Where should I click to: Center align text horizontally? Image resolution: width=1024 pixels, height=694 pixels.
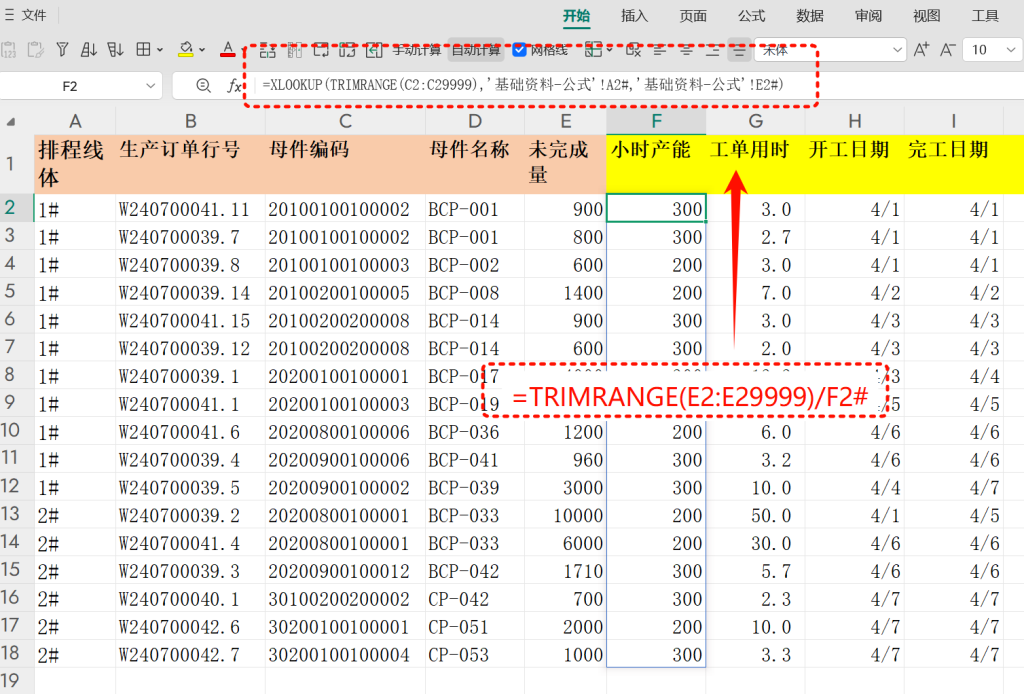click(x=686, y=50)
